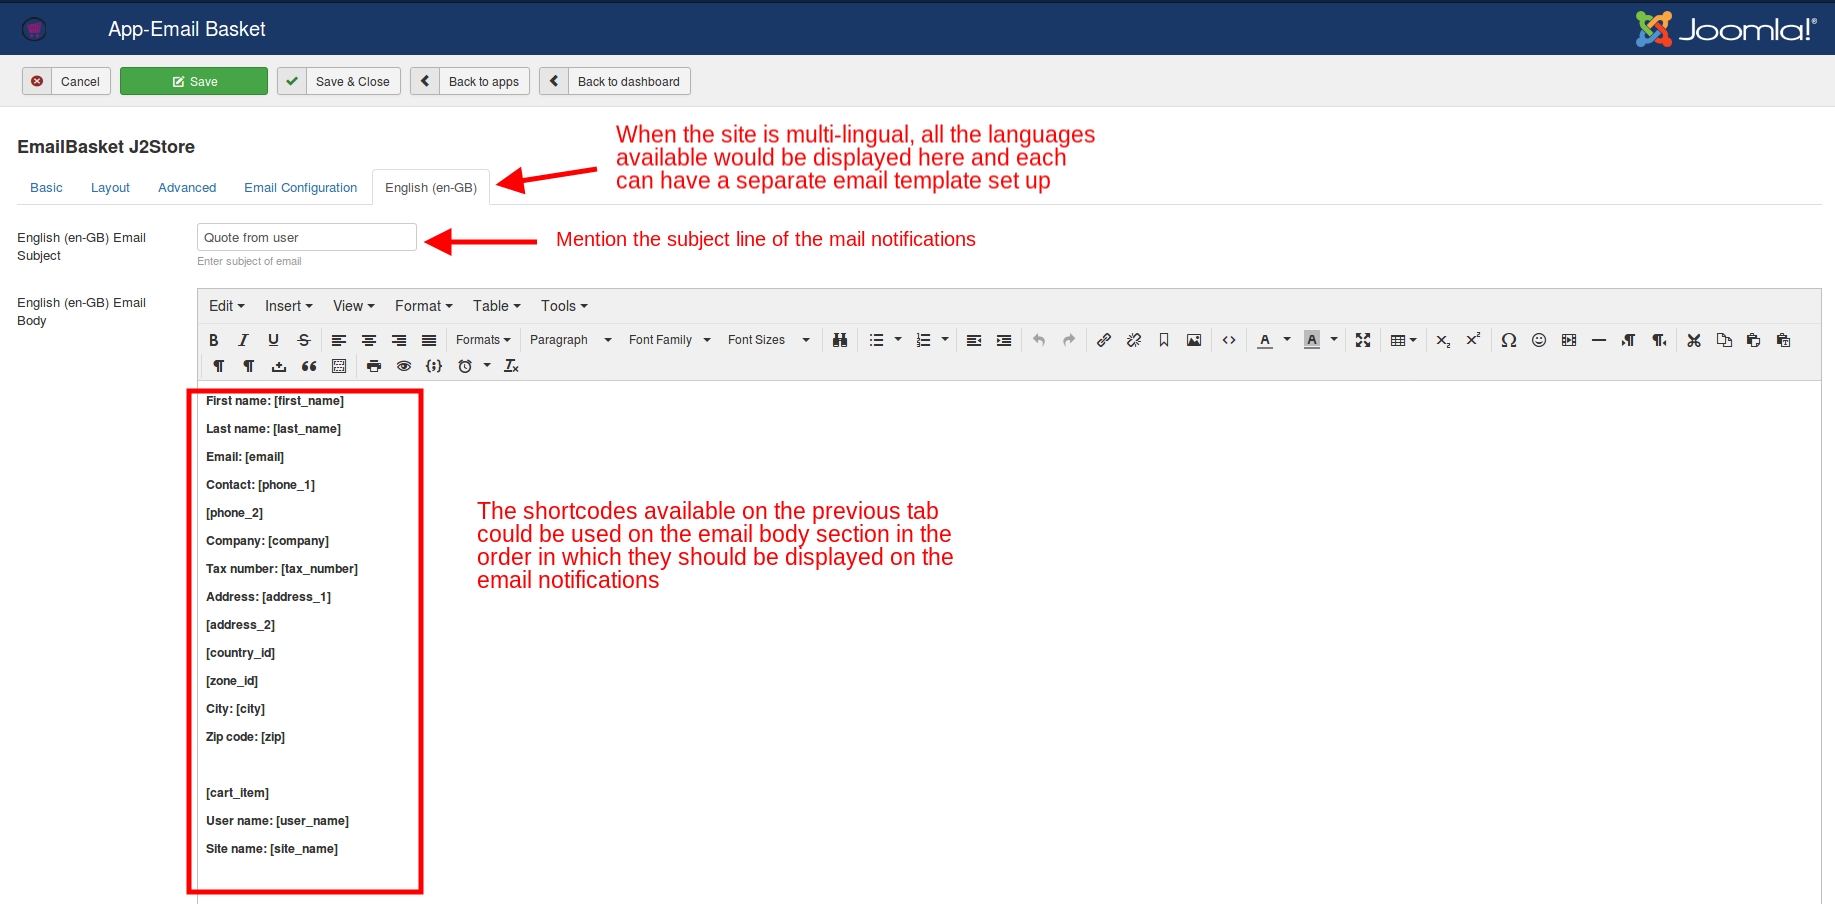Click the Back to dashboard button
The height and width of the screenshot is (904, 1835).
[615, 81]
